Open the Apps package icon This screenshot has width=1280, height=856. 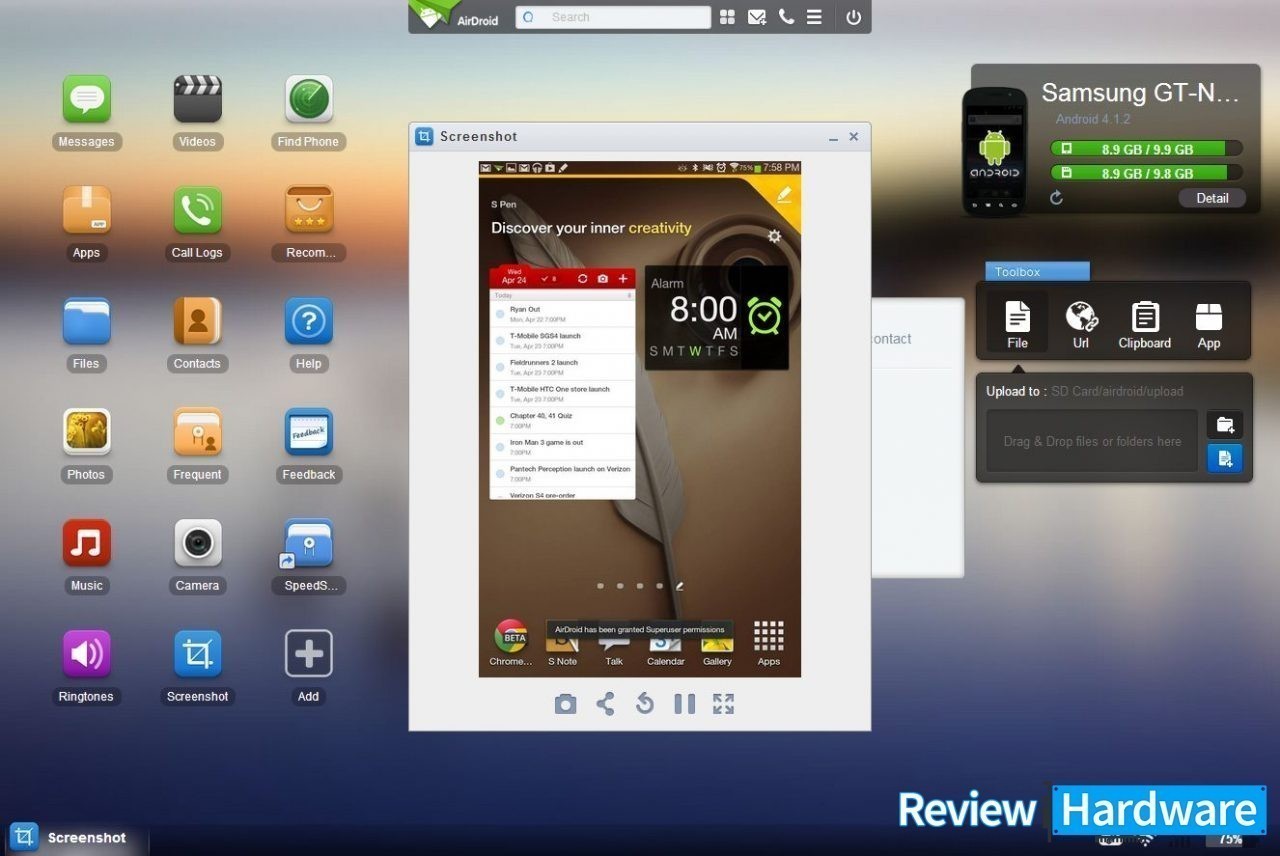(x=87, y=210)
